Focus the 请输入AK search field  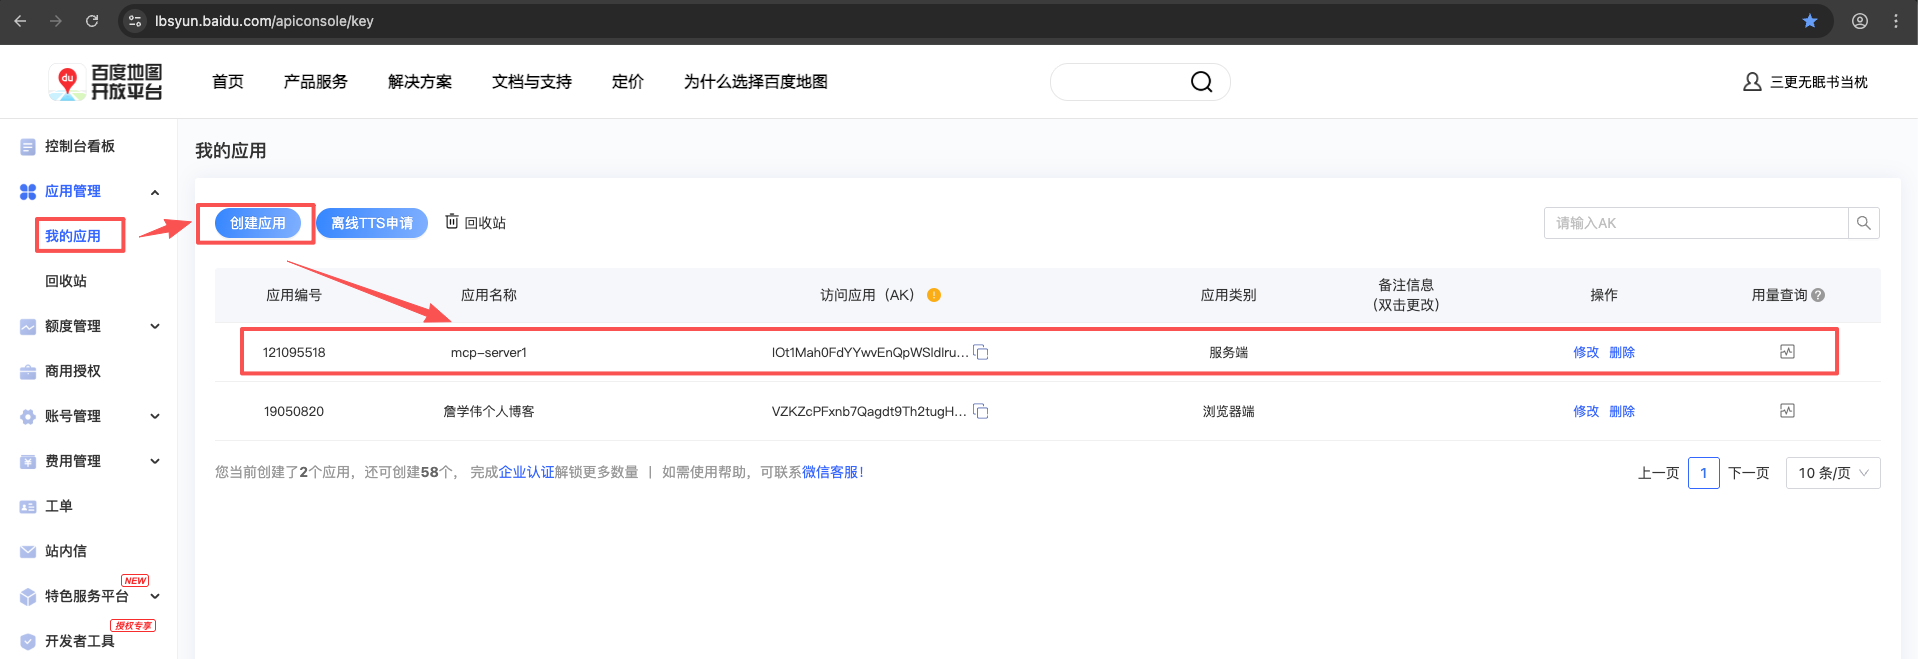click(1695, 223)
